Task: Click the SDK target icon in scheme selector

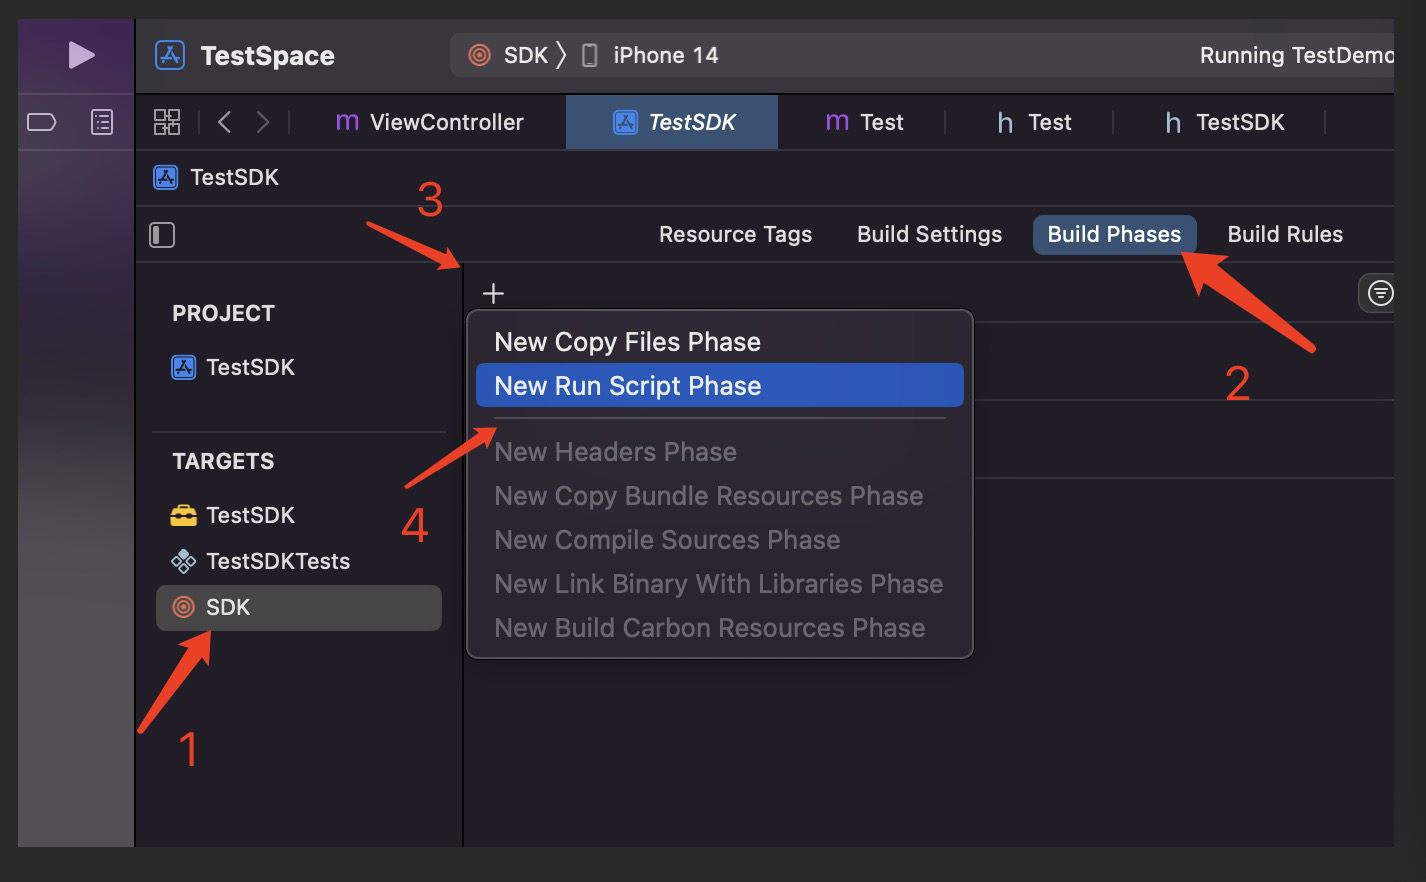Action: click(480, 55)
